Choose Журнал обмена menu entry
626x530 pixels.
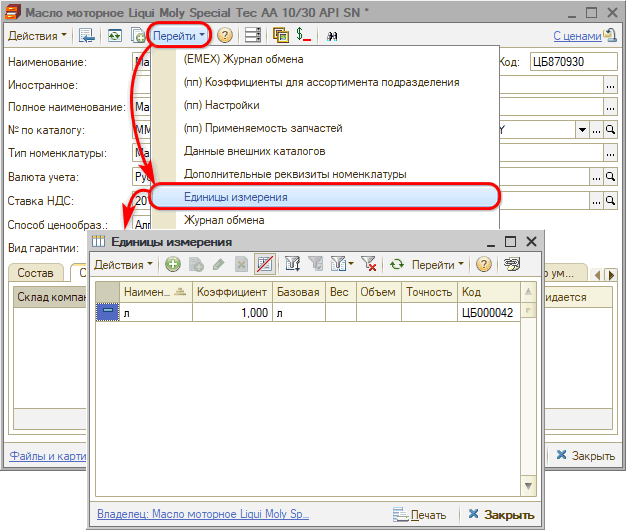[x=224, y=219]
